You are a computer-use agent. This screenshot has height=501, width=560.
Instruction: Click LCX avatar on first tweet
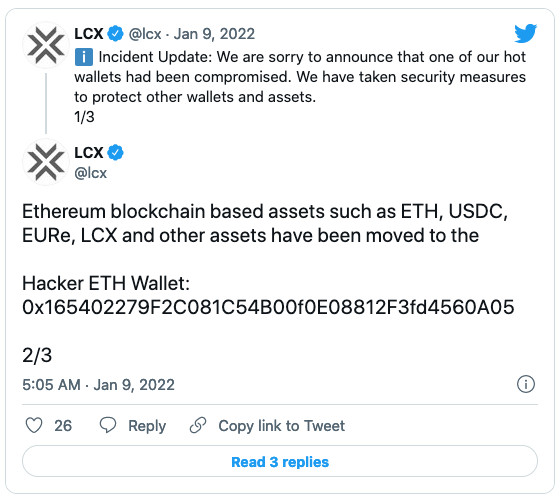pyautogui.click(x=46, y=45)
